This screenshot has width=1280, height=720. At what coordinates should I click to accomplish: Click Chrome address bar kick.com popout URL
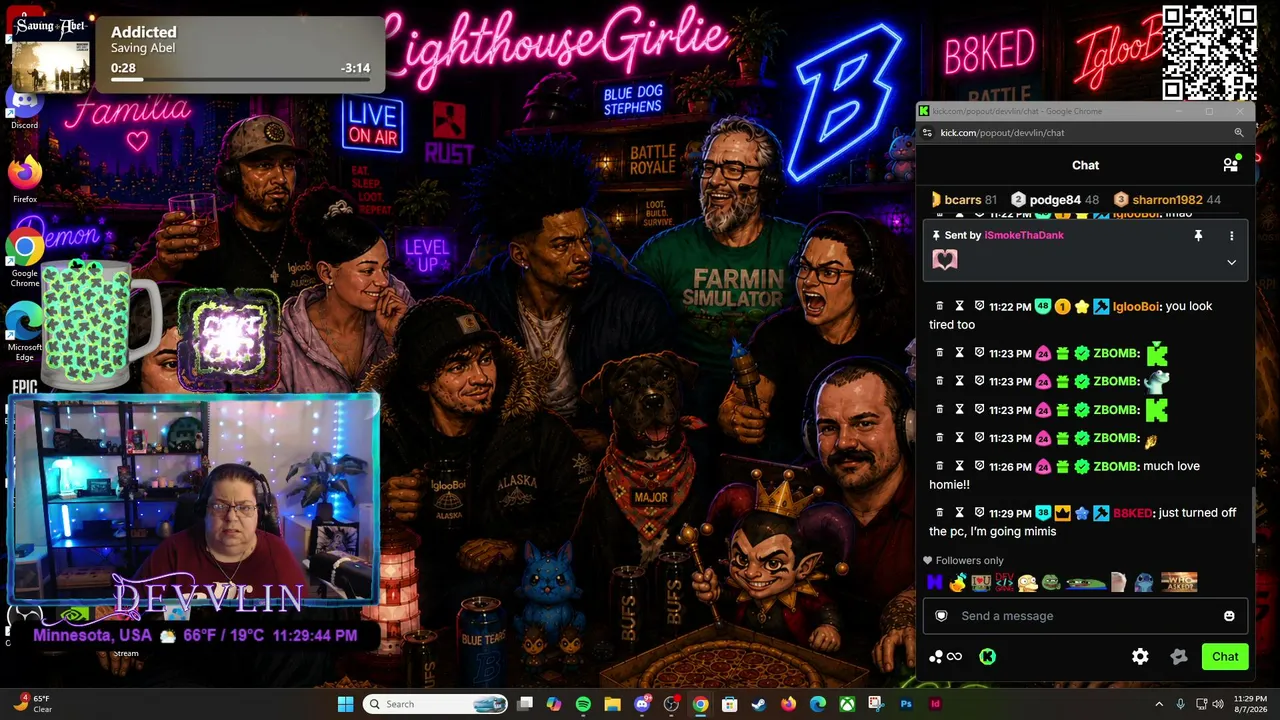1002,133
